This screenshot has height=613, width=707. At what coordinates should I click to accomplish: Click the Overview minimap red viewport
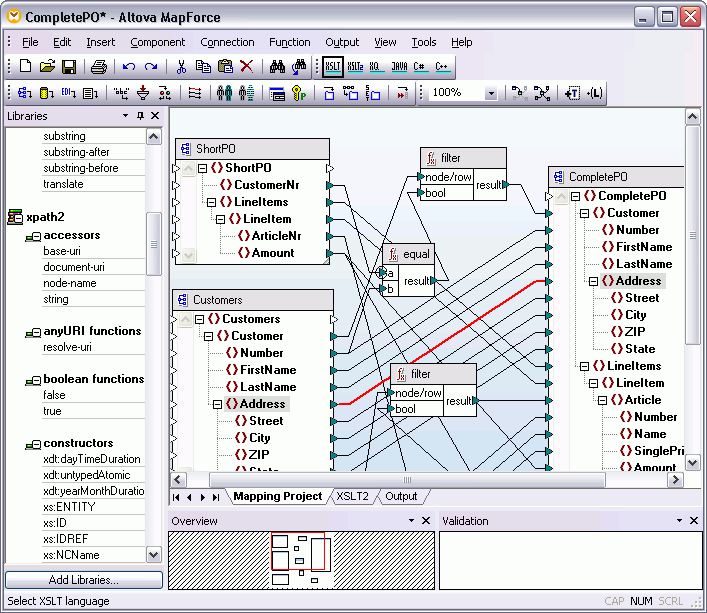point(298,551)
